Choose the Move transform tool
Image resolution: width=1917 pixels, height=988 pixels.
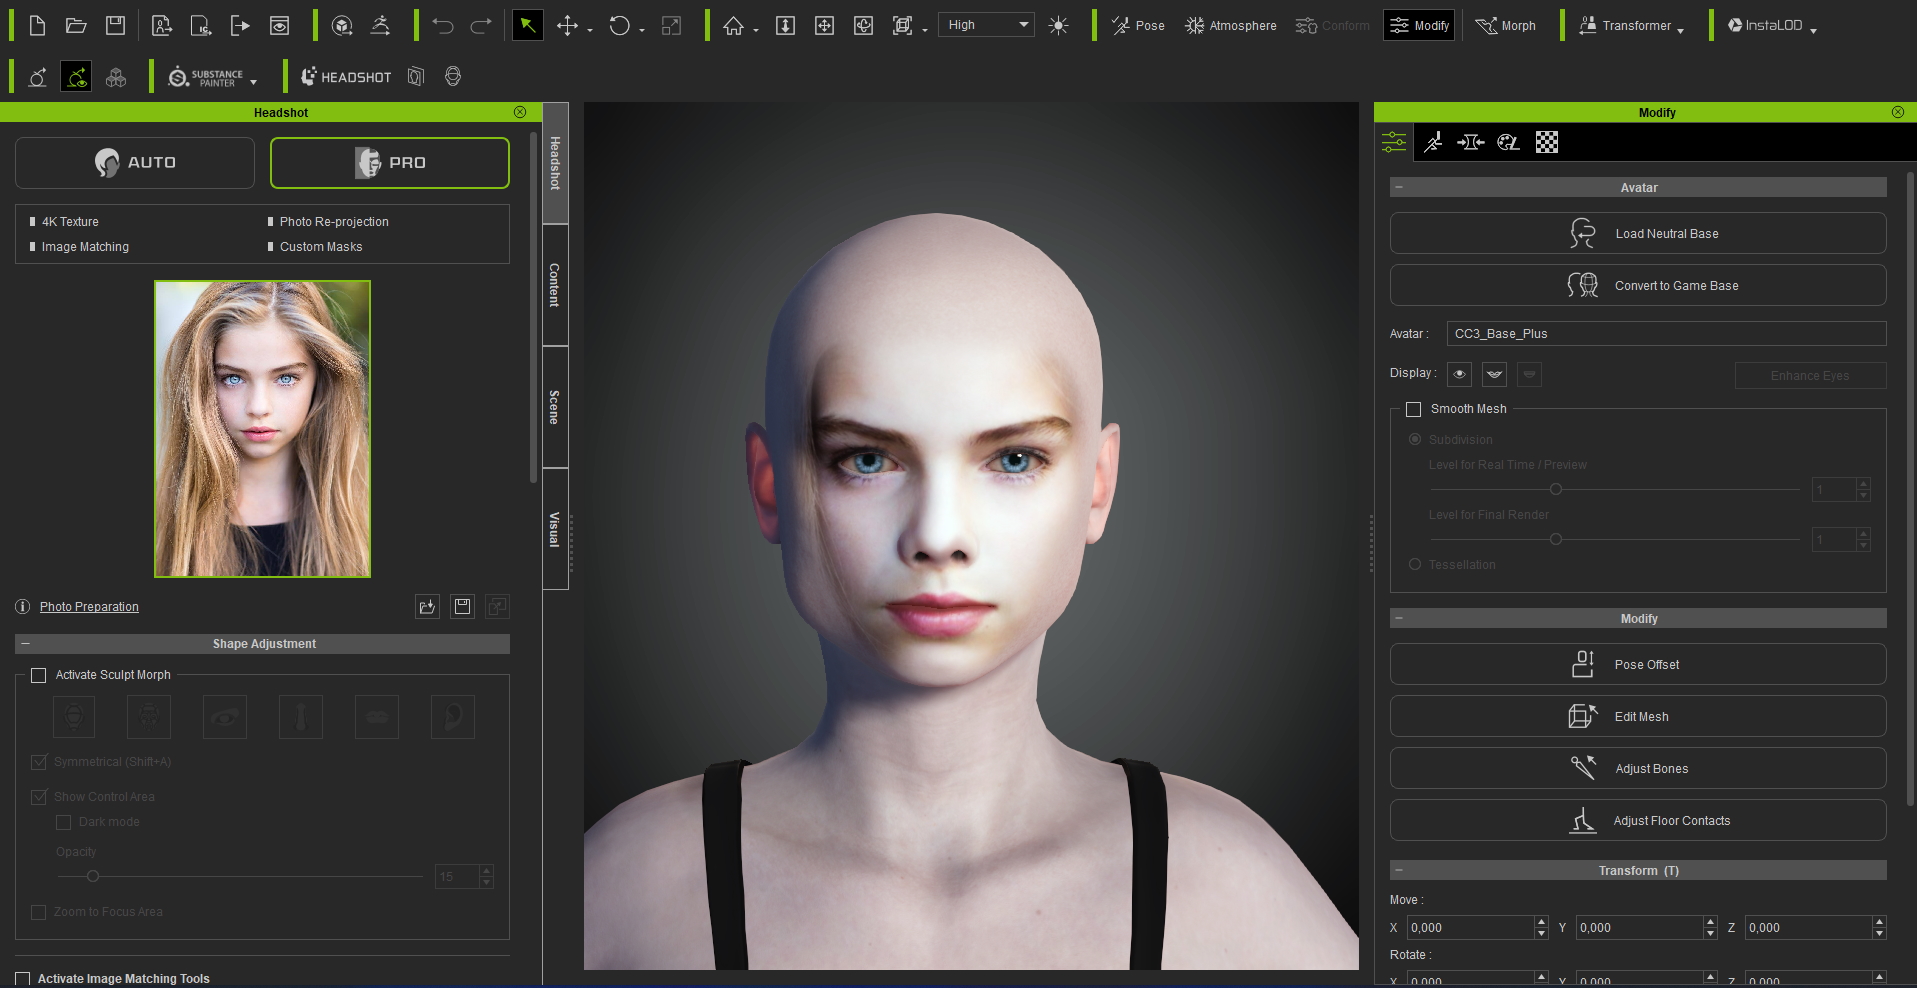(567, 26)
